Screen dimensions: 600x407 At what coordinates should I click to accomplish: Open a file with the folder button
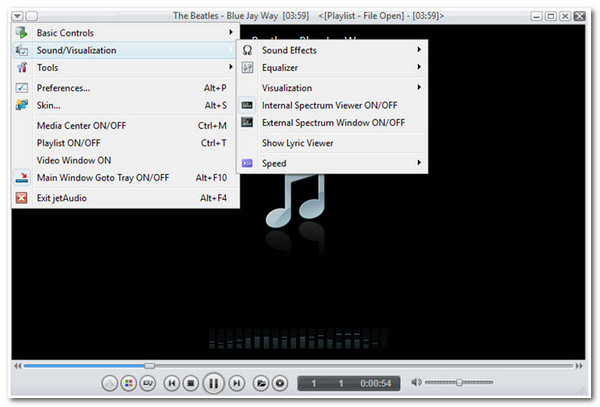pos(261,383)
